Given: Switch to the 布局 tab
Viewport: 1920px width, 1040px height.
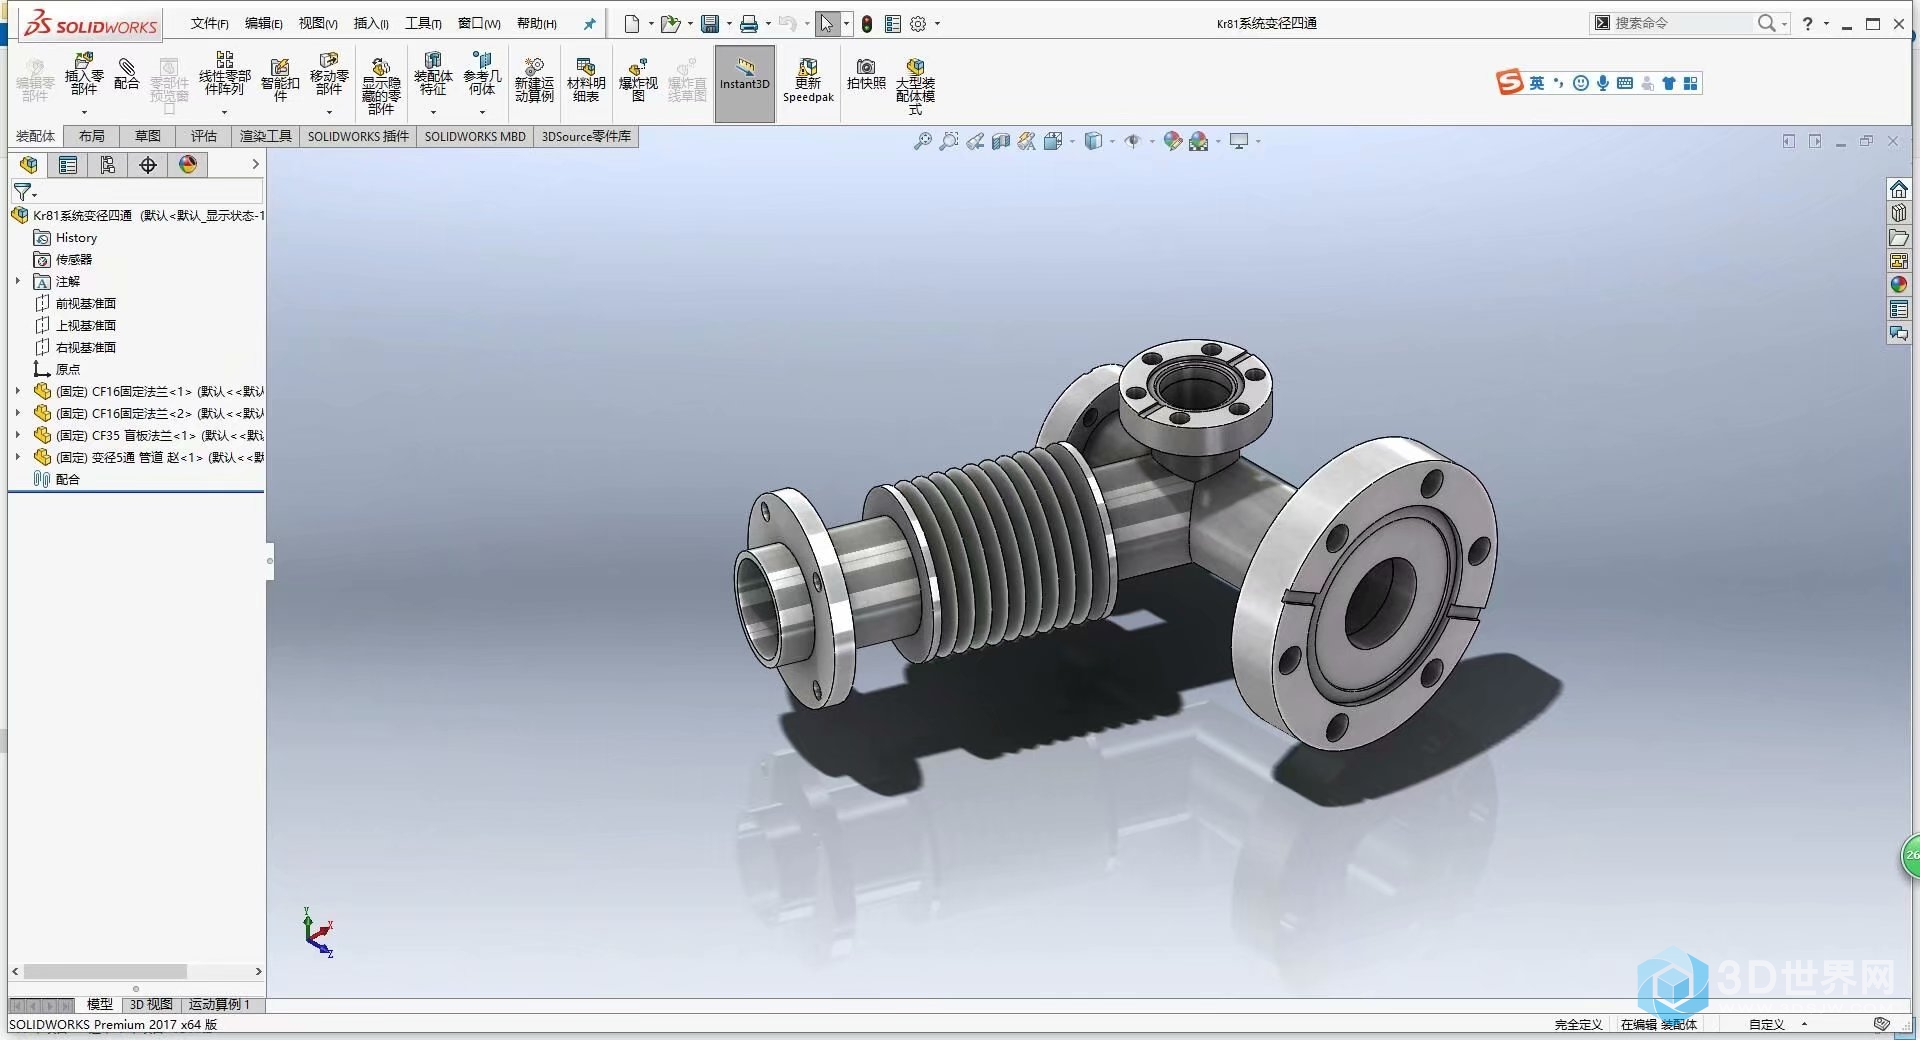Looking at the screenshot, I should pyautogui.click(x=92, y=136).
